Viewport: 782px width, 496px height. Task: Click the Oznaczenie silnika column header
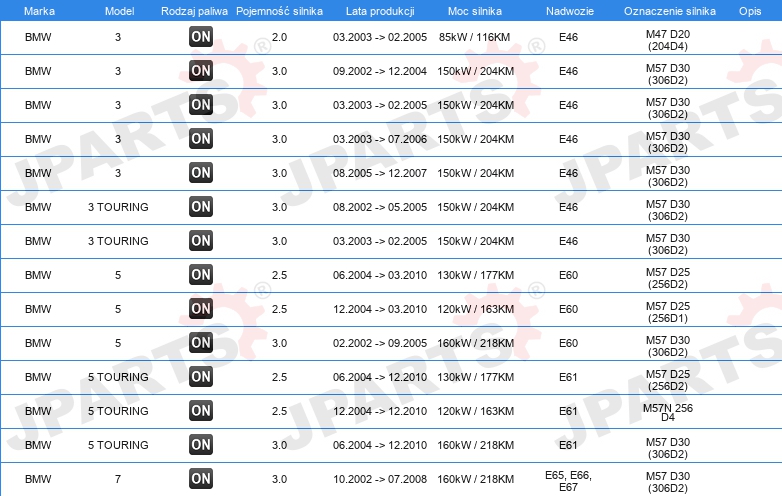(x=670, y=11)
